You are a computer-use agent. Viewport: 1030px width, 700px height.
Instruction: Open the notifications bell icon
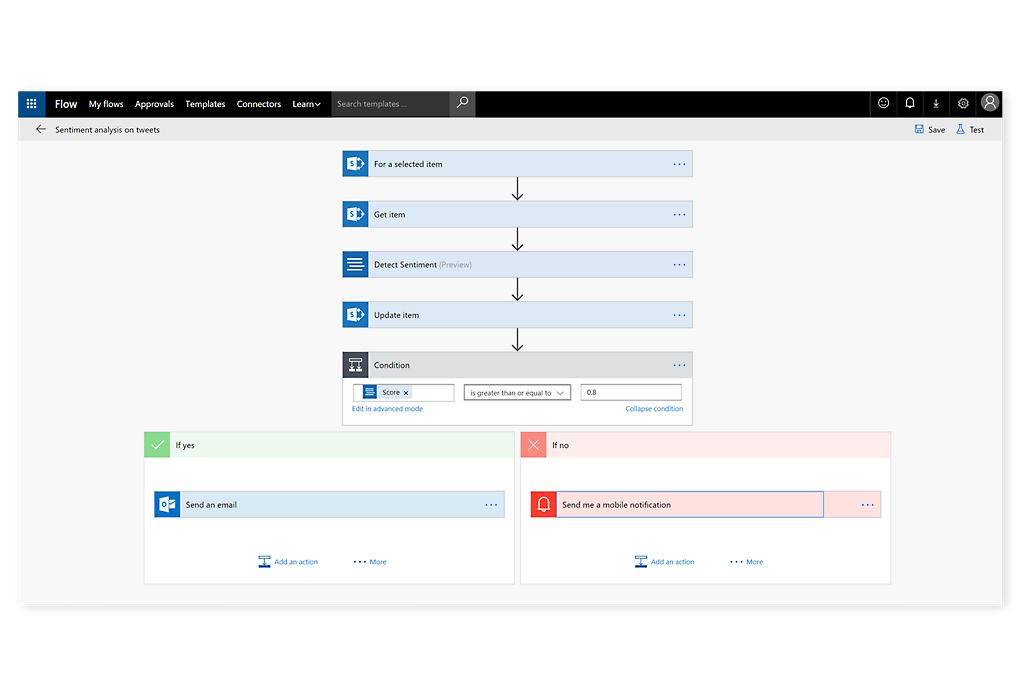coord(910,103)
